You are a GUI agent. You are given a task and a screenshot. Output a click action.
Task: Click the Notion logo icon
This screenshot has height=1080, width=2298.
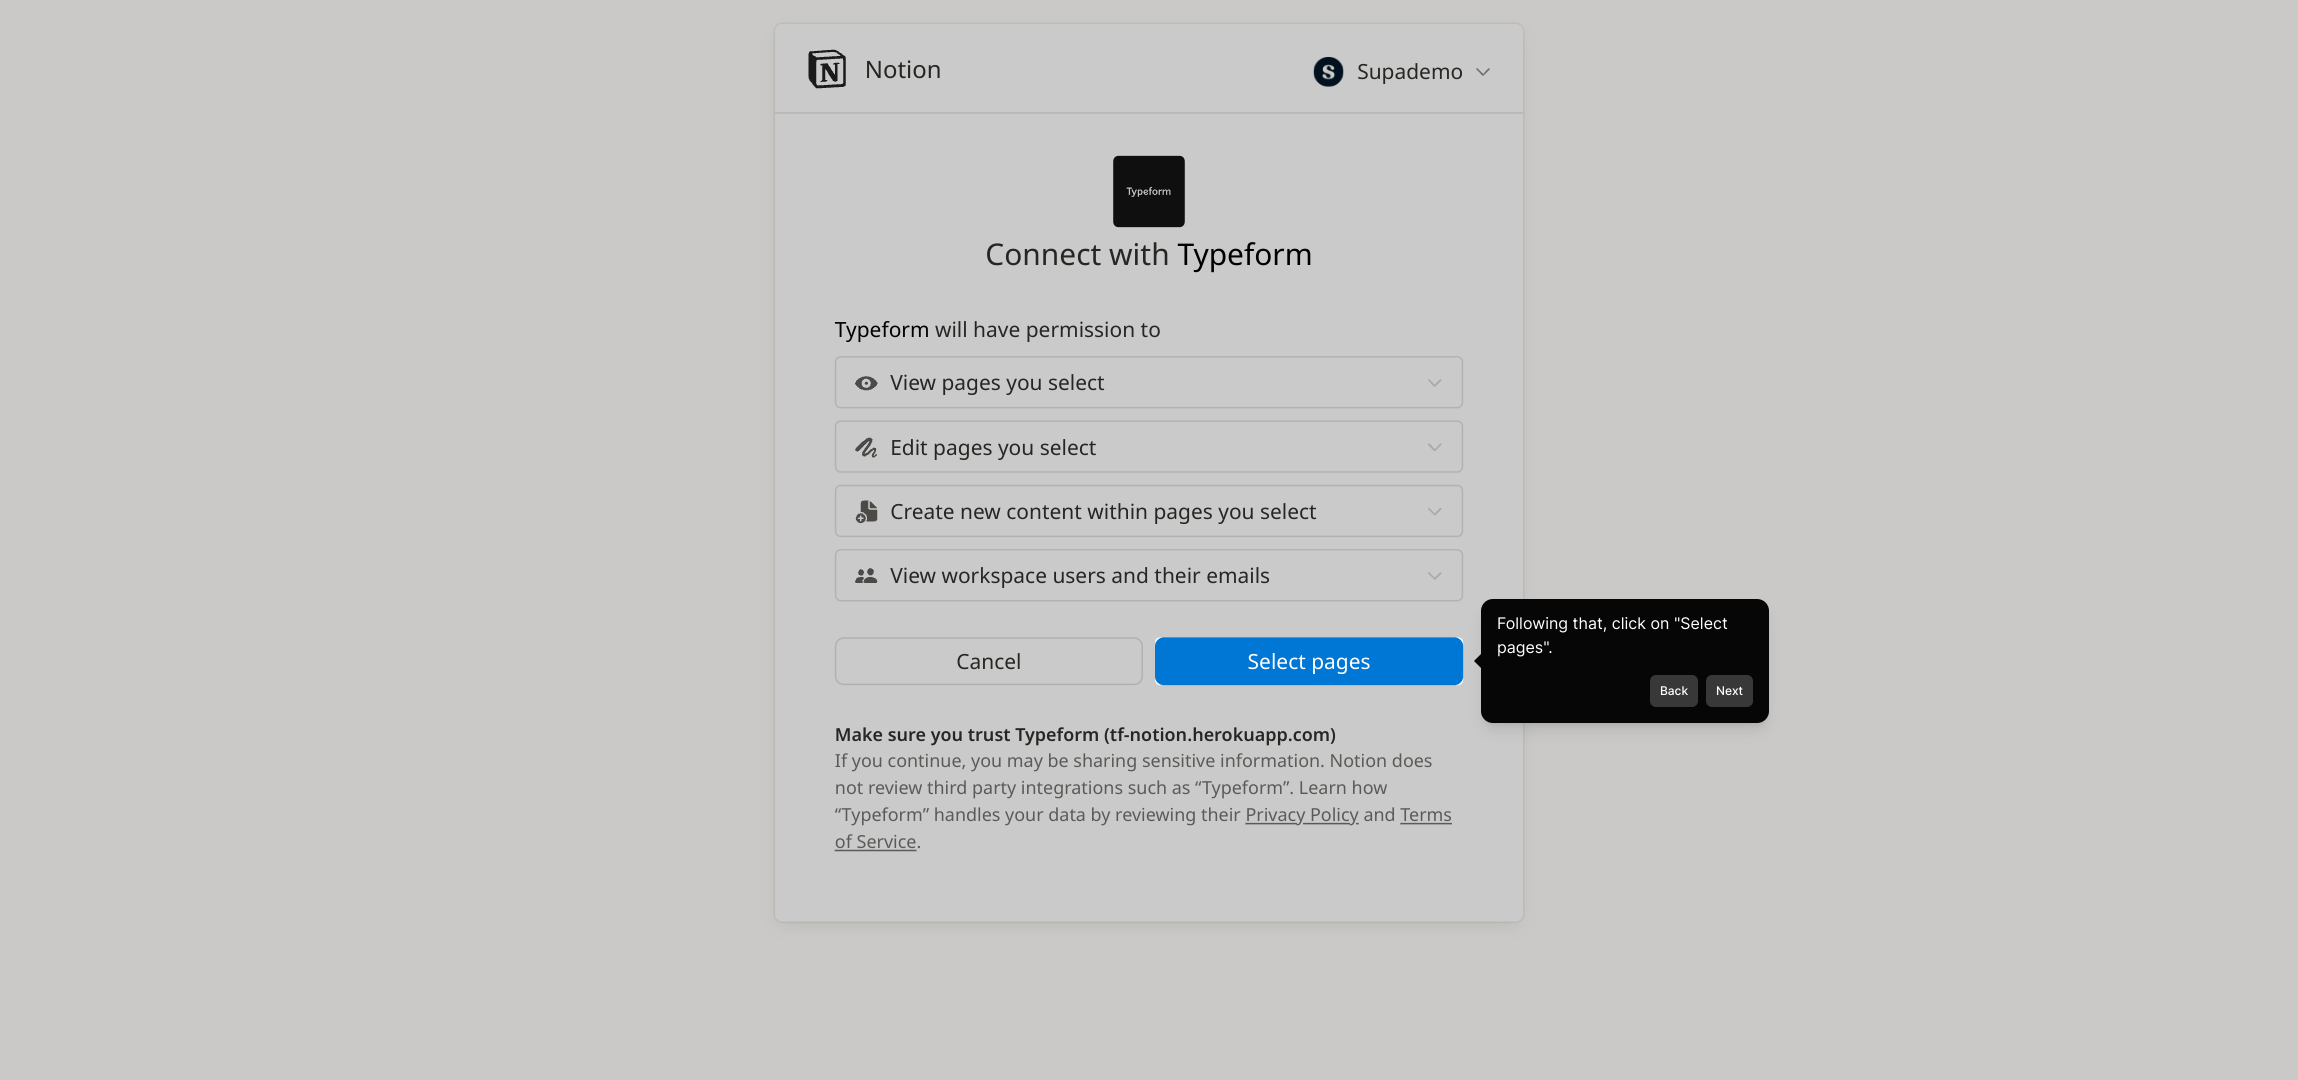pos(827,70)
